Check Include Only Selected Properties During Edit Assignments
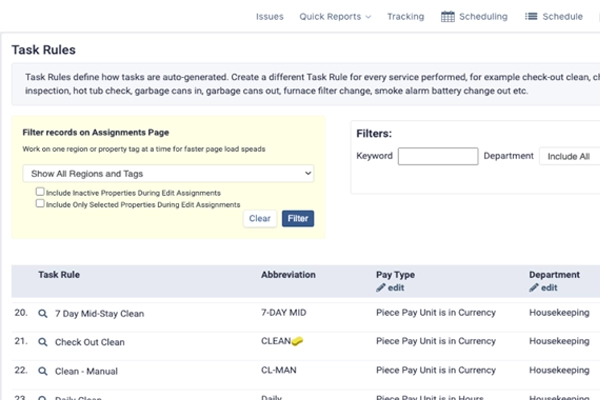This screenshot has height=400, width=600. coord(40,203)
